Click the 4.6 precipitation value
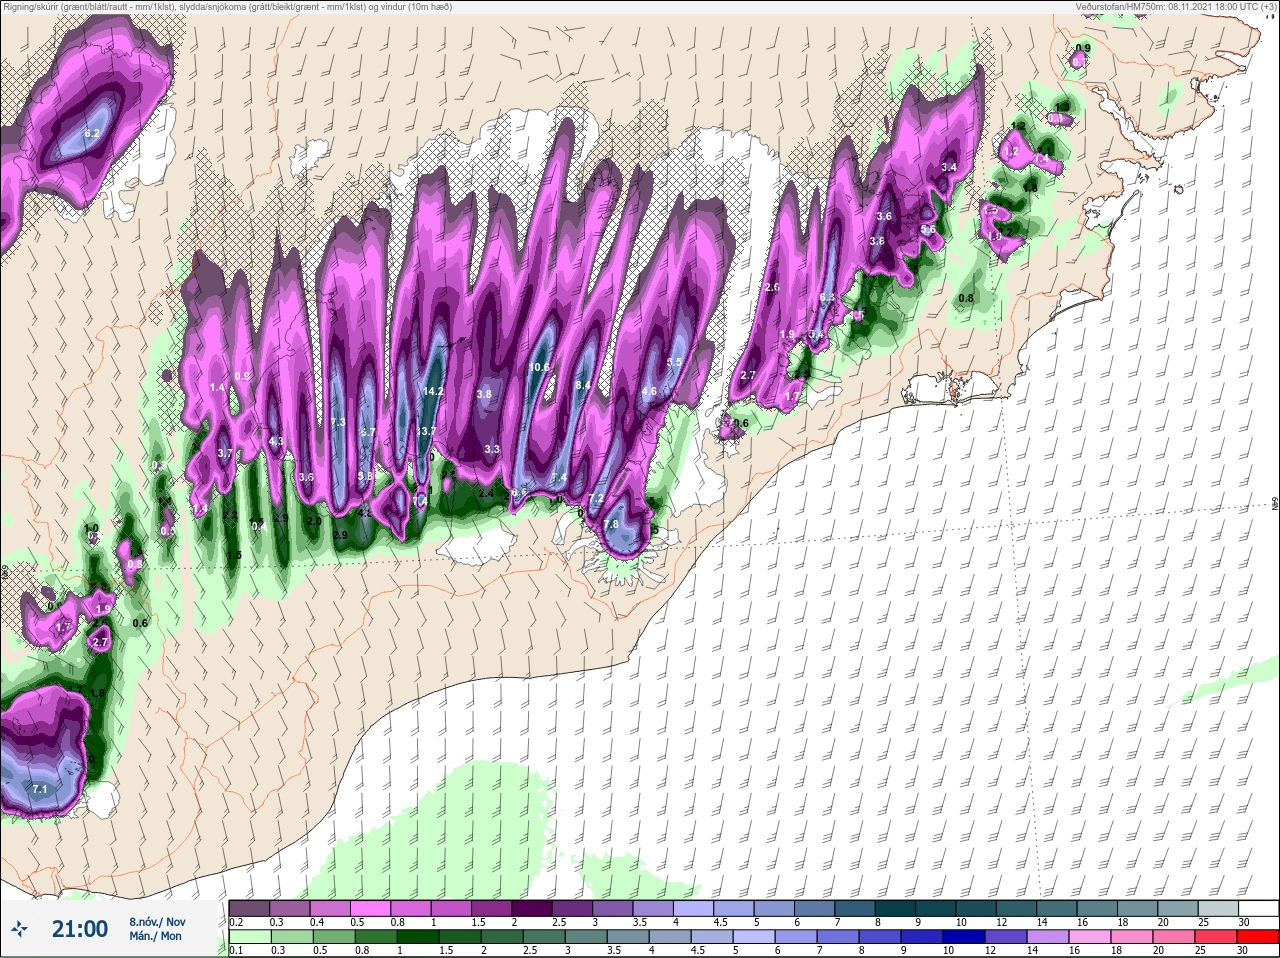Viewport: 1280px width, 958px height. (x=649, y=391)
